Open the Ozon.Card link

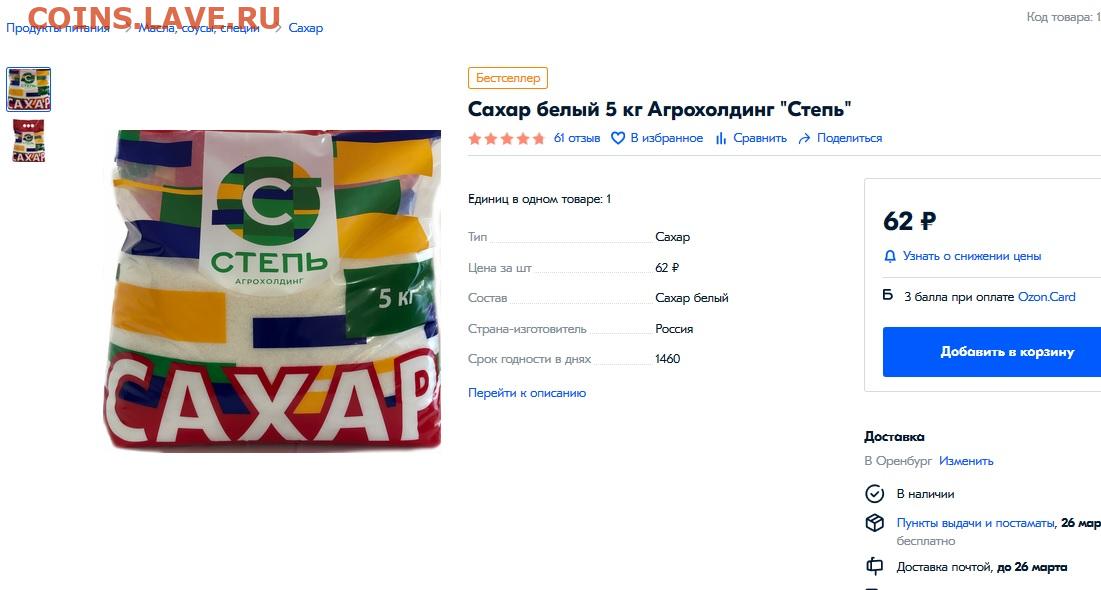click(x=1046, y=297)
